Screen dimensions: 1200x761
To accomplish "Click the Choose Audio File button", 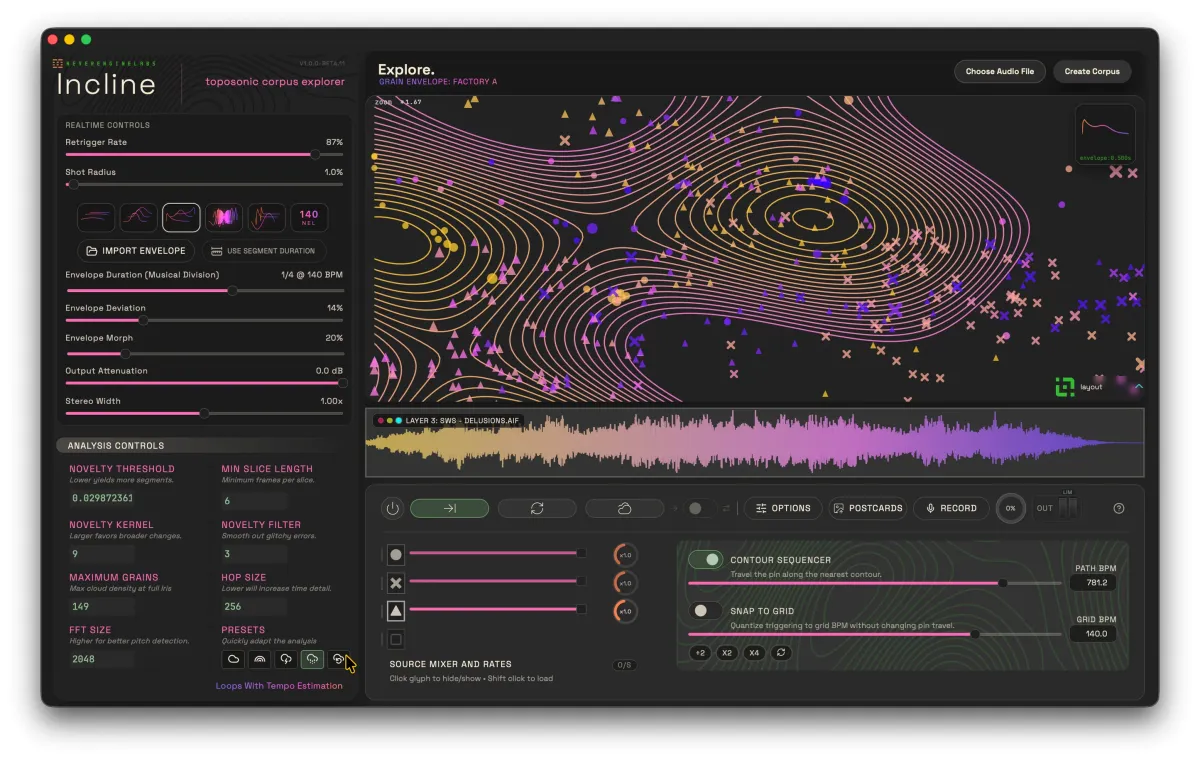I will pos(999,71).
